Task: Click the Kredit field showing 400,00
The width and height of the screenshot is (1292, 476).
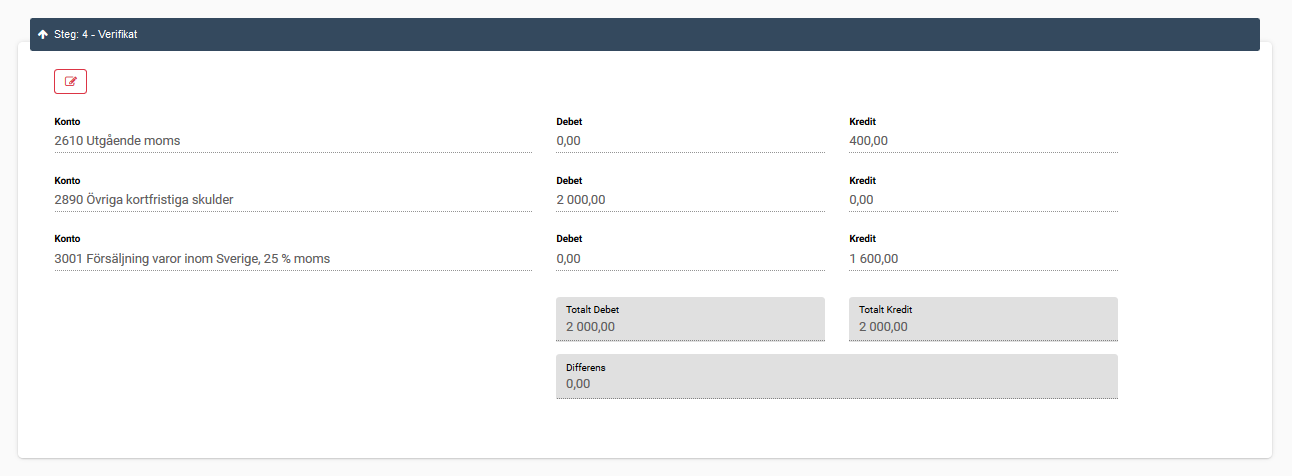Action: 982,141
